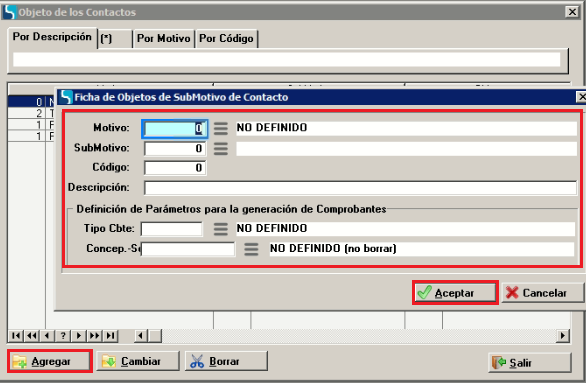
Task: Jump to last record navigation button
Action: (x=111, y=336)
